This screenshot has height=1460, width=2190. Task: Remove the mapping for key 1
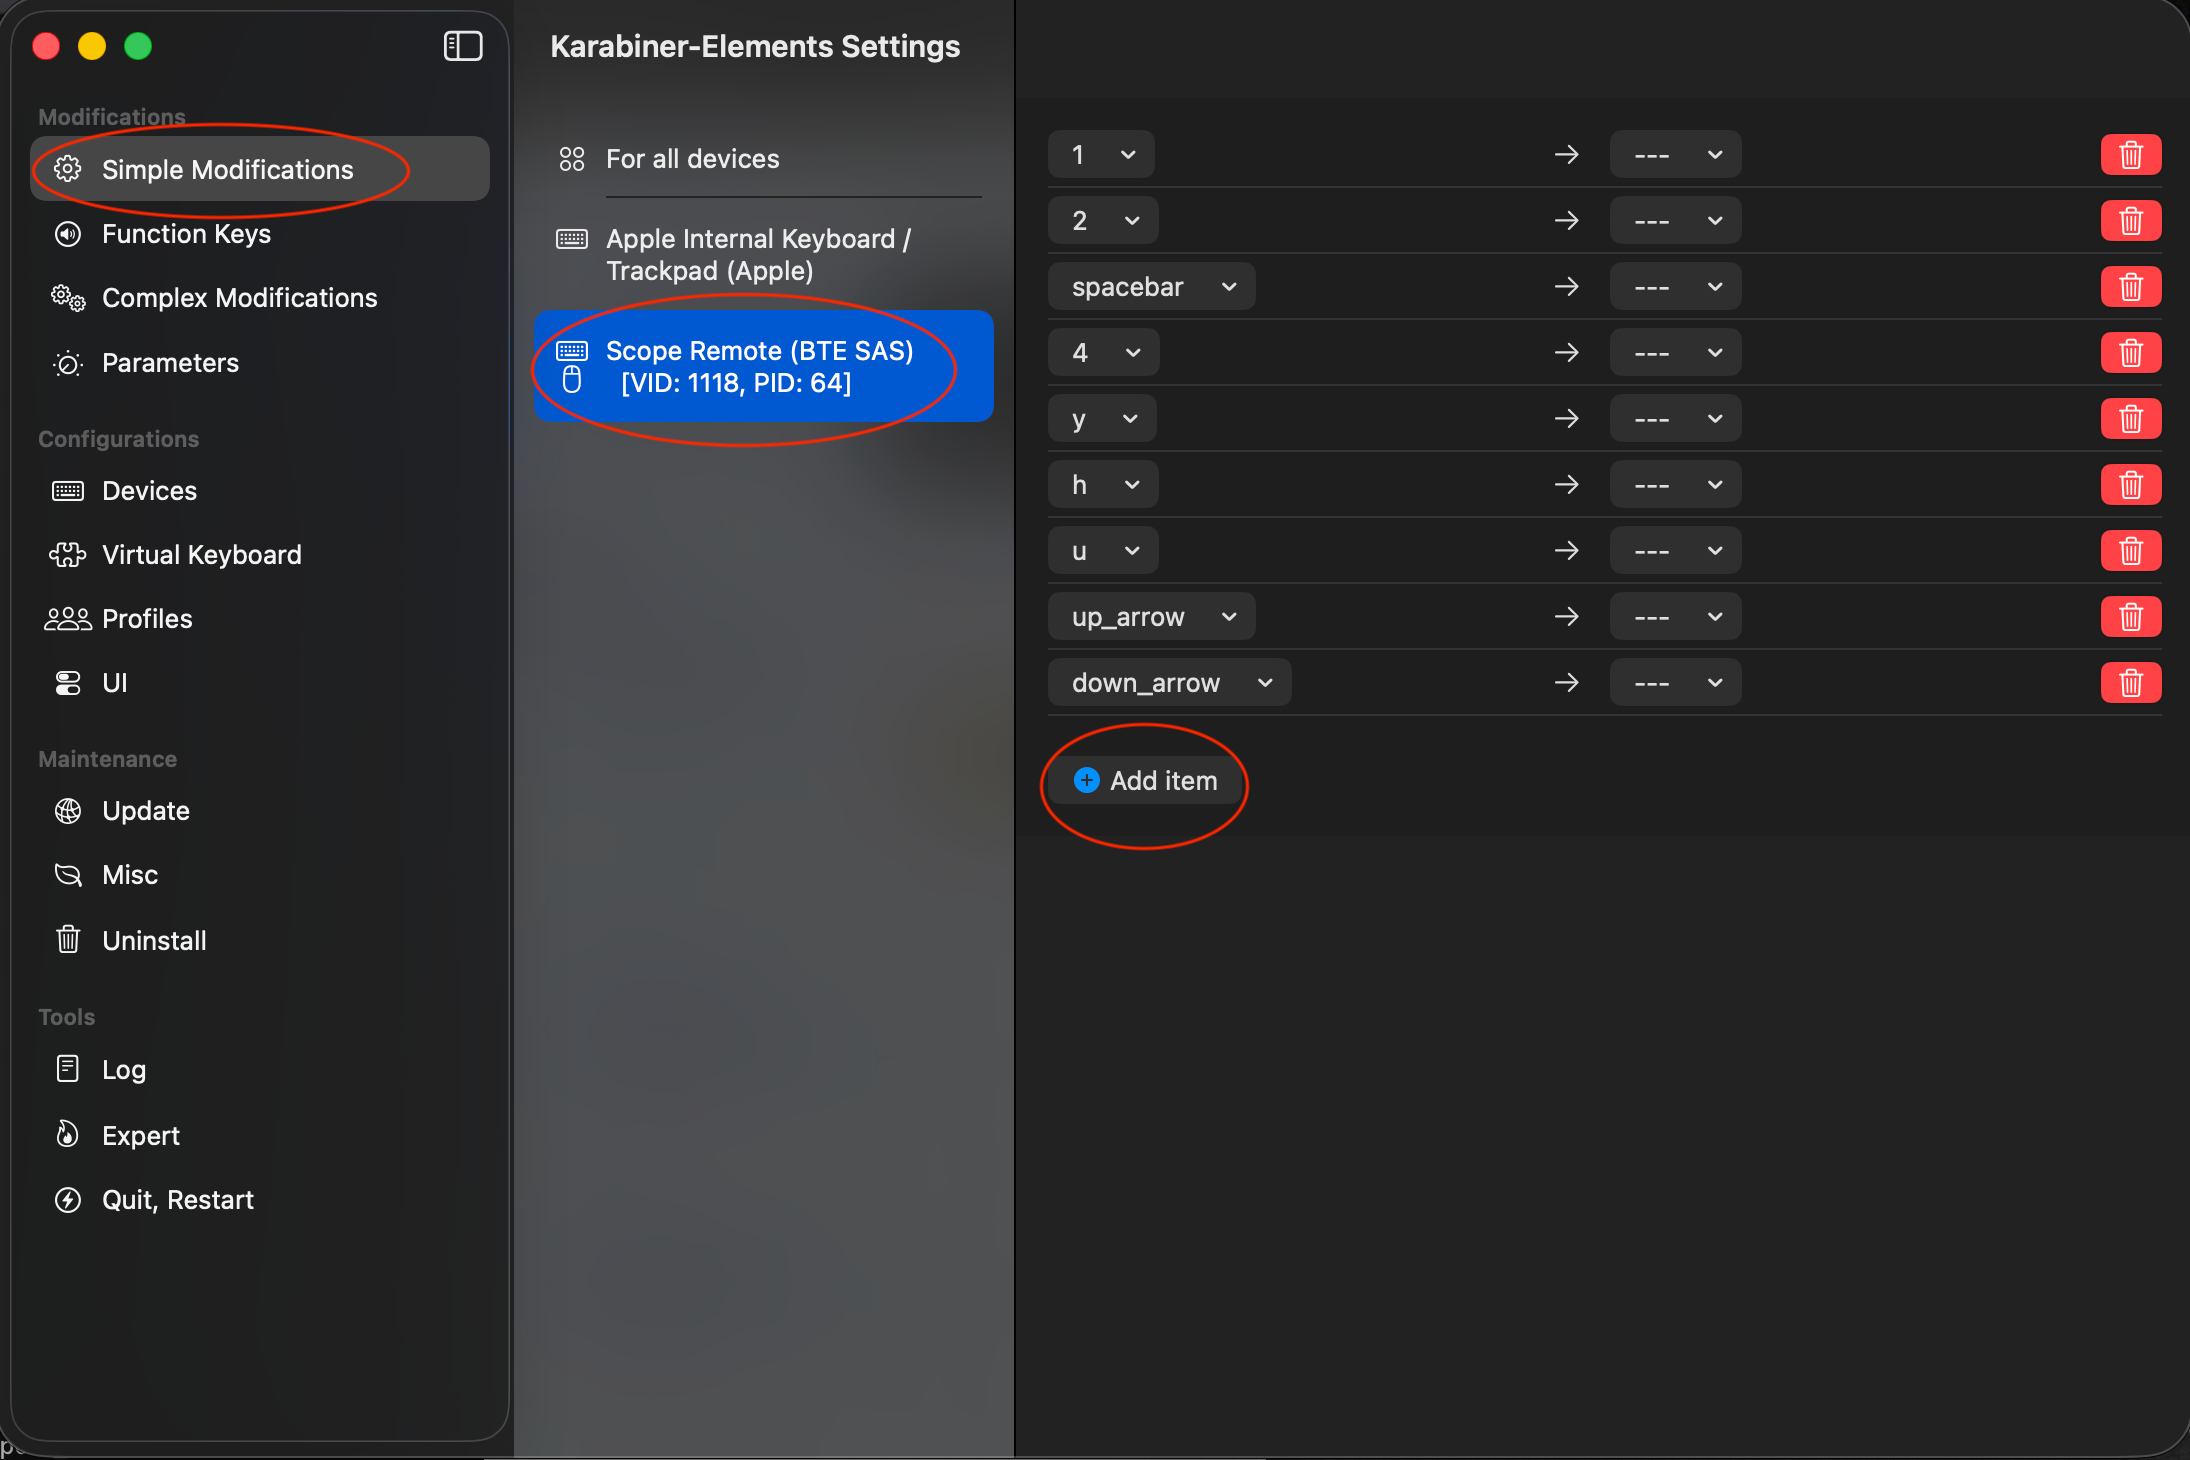click(x=2130, y=155)
